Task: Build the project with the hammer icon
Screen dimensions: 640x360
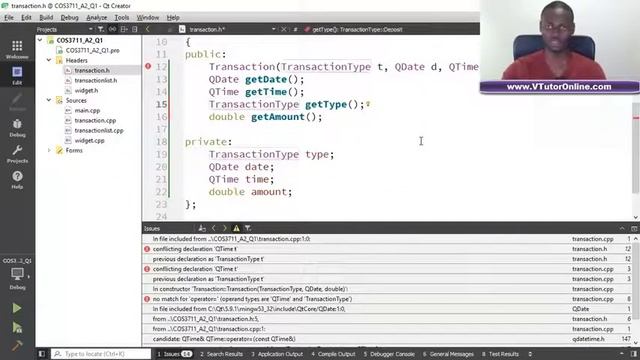Action: click(x=17, y=346)
